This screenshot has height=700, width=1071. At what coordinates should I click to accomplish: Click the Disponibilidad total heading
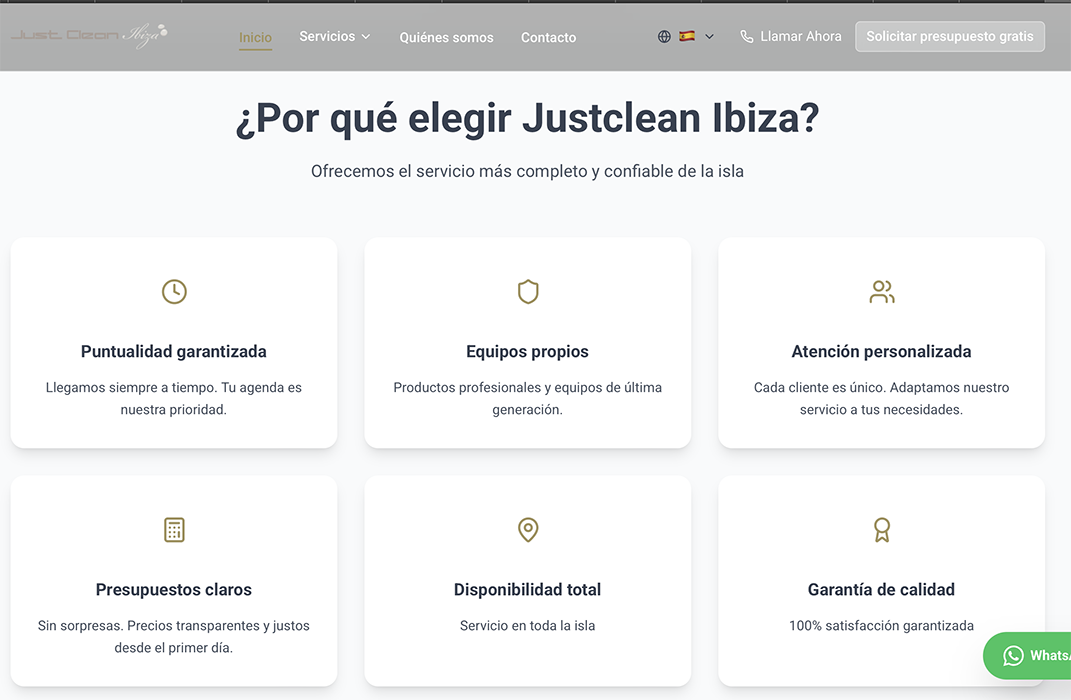pyautogui.click(x=527, y=589)
